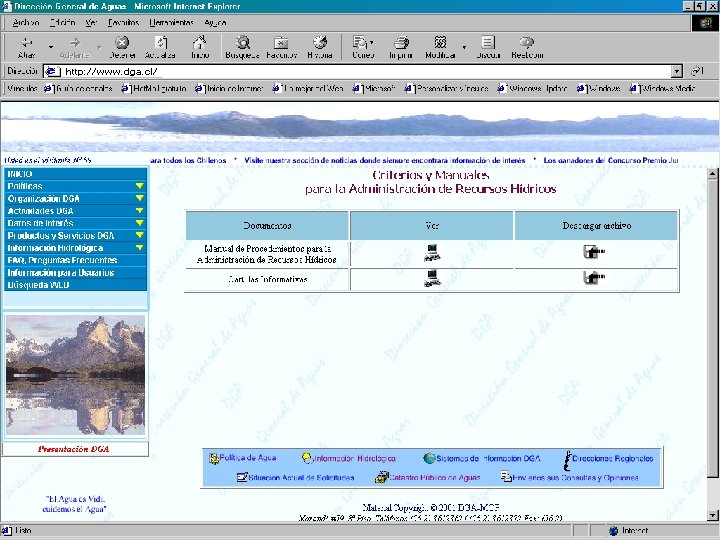Open Adelante history dropdown arrow
Image resolution: width=720 pixels, height=540 pixels.
[98, 47]
